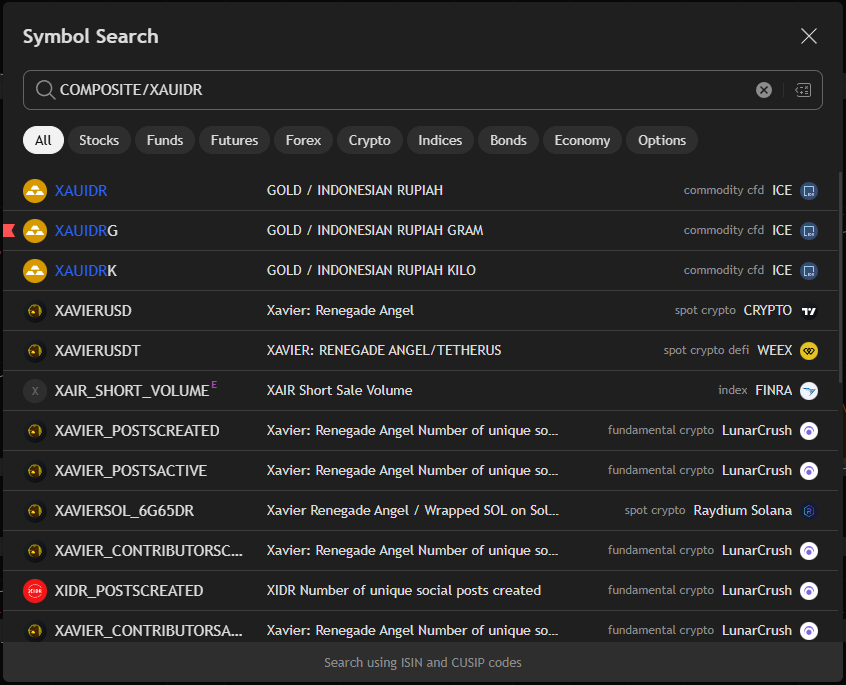Switch to the Forex filter
Screen dimensions: 846x685
303,140
